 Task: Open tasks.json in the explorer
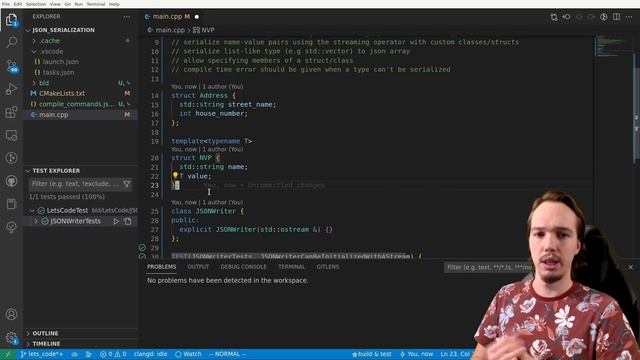(80, 72)
